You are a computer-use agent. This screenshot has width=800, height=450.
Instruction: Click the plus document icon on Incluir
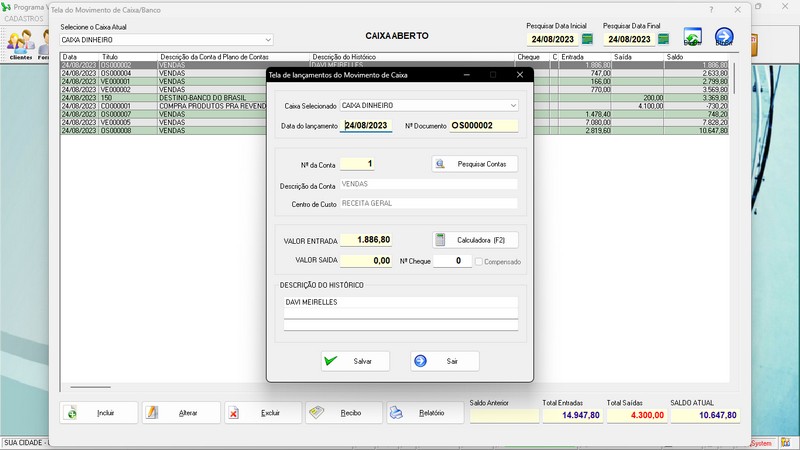tap(72, 413)
